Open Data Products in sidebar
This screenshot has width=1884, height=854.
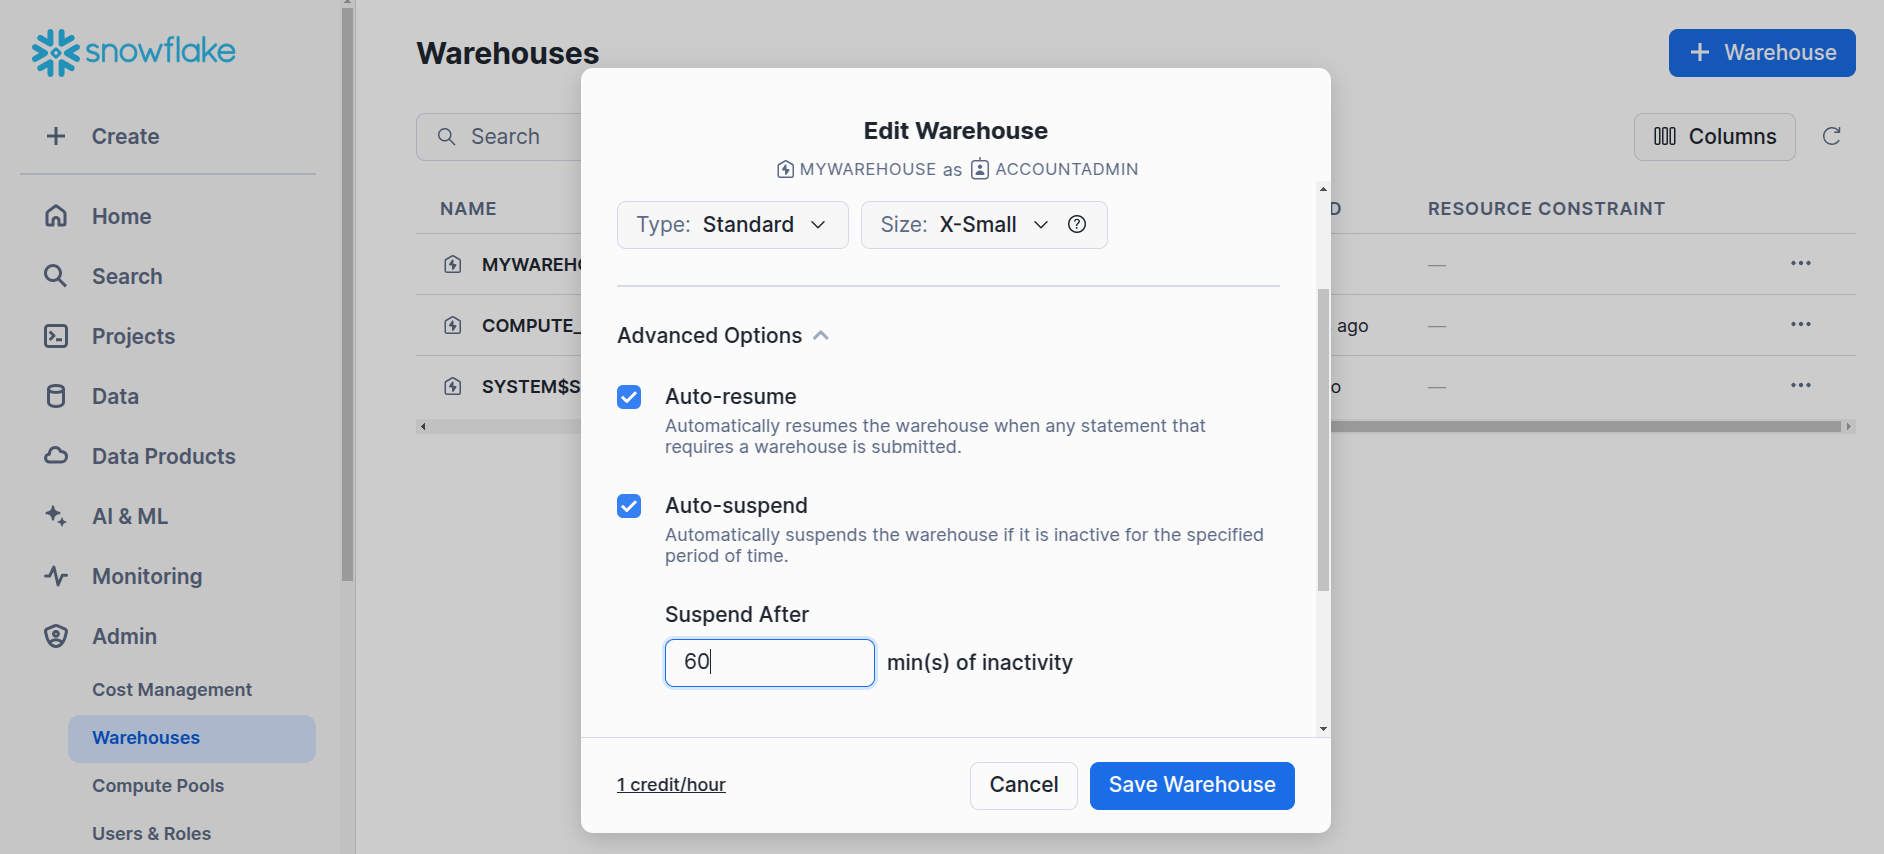point(164,456)
